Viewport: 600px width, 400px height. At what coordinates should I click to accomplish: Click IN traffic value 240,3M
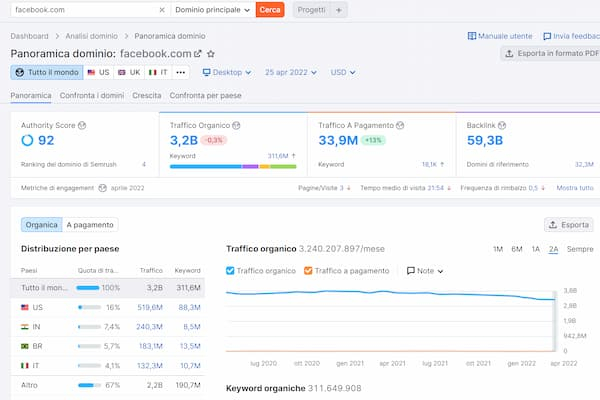[150, 327]
